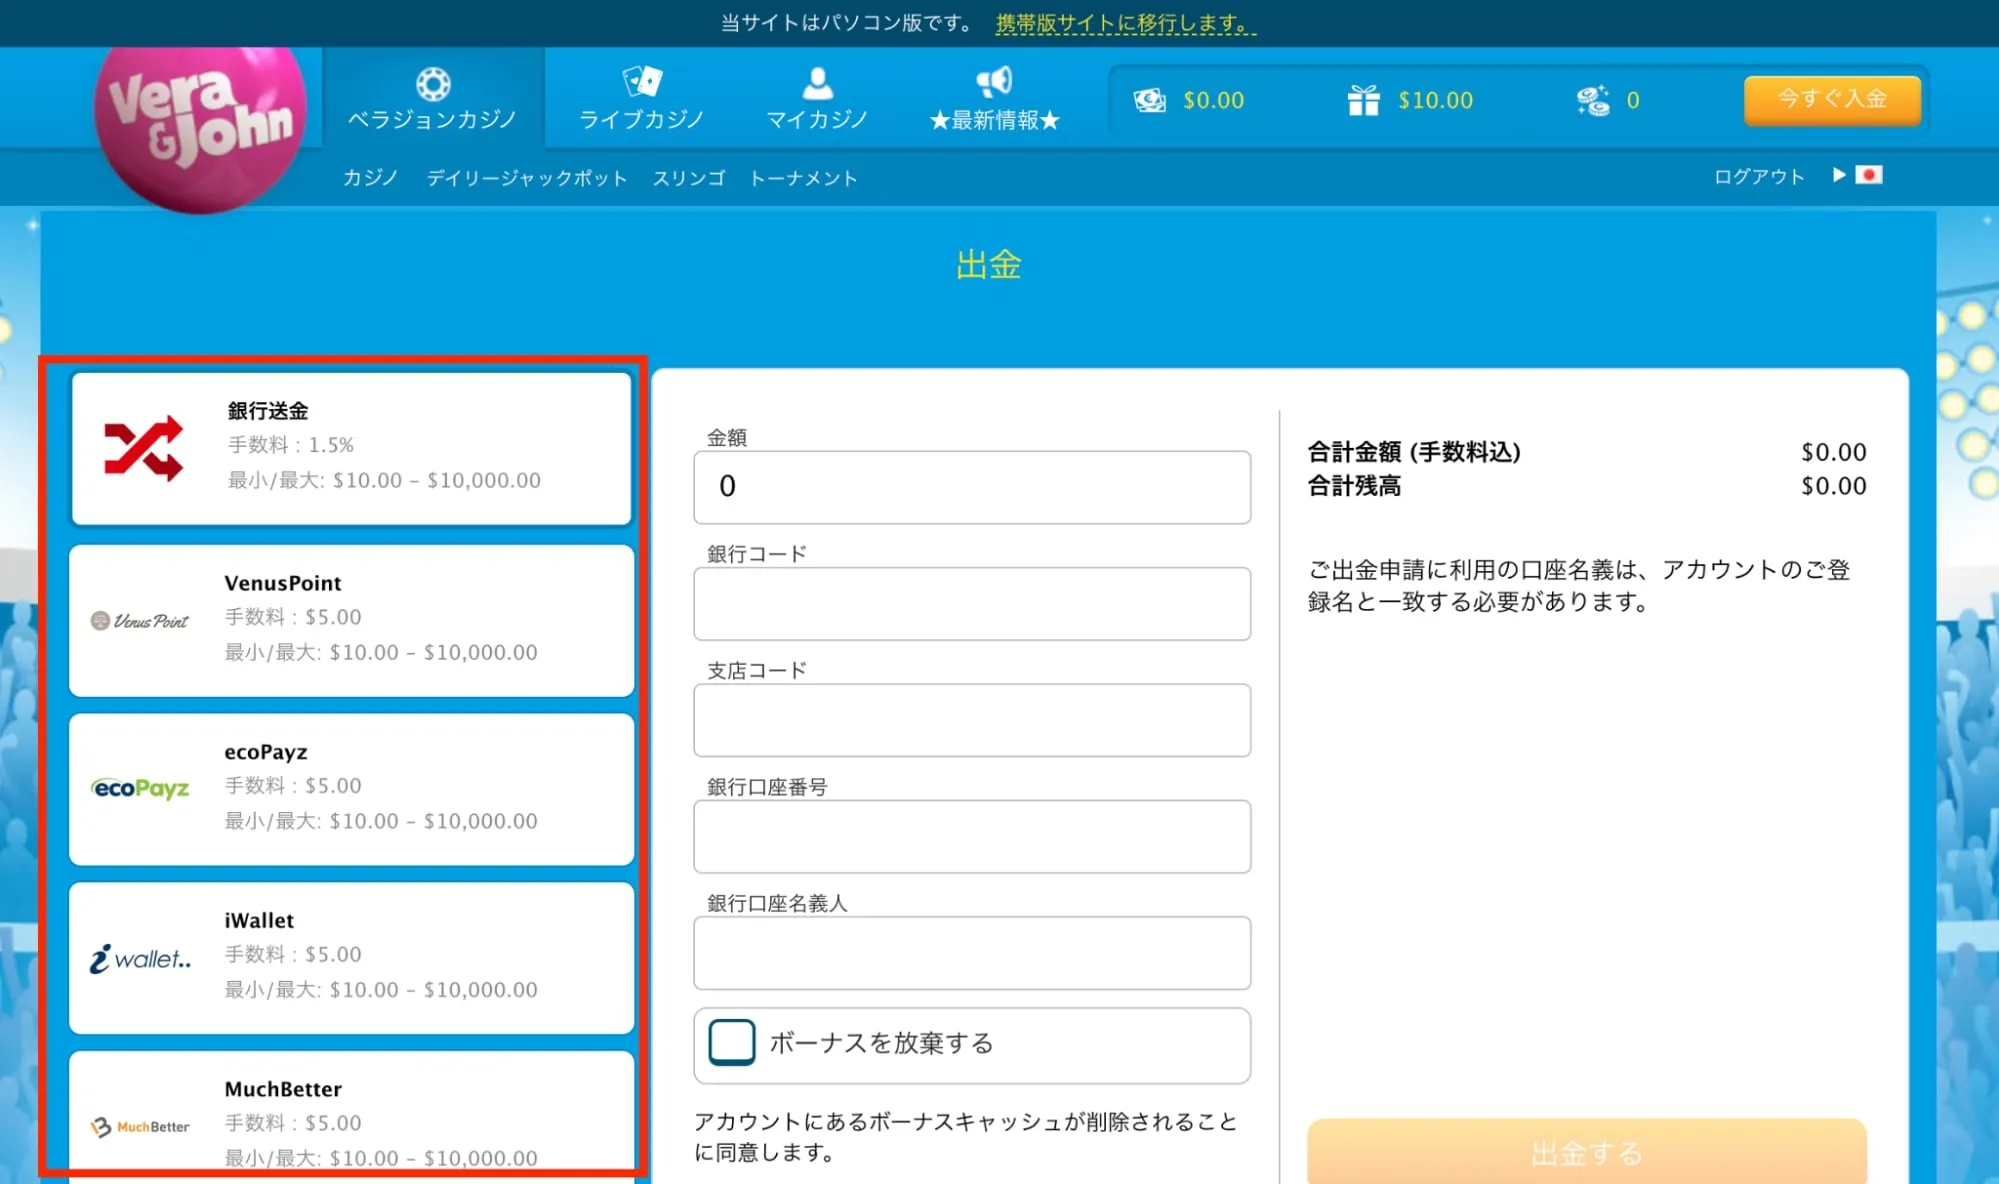Image resolution: width=1999 pixels, height=1184 pixels.
Task: Click the ecoPayz logo
Action: click(140, 789)
